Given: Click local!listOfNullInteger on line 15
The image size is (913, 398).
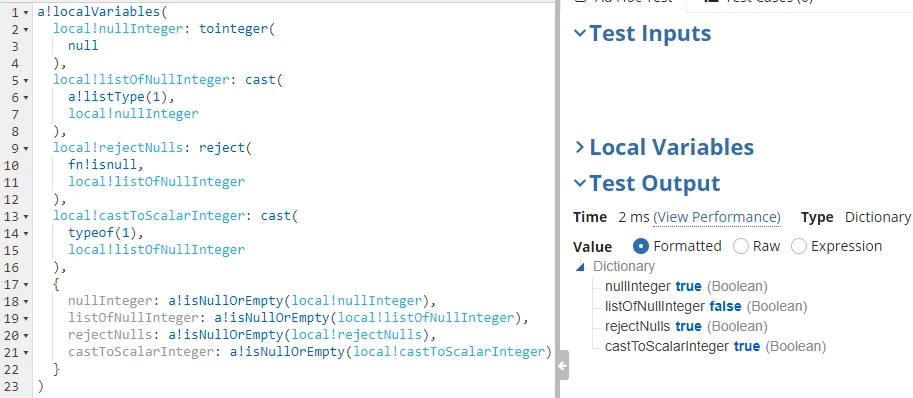Looking at the screenshot, I should [157, 250].
